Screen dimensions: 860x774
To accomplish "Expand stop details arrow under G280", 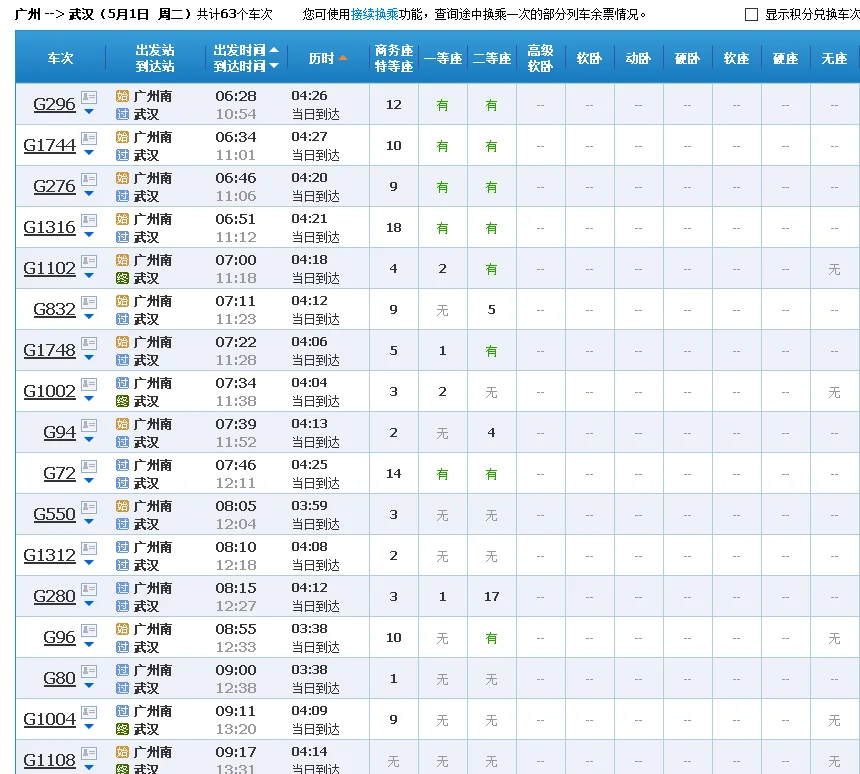I will [x=89, y=604].
